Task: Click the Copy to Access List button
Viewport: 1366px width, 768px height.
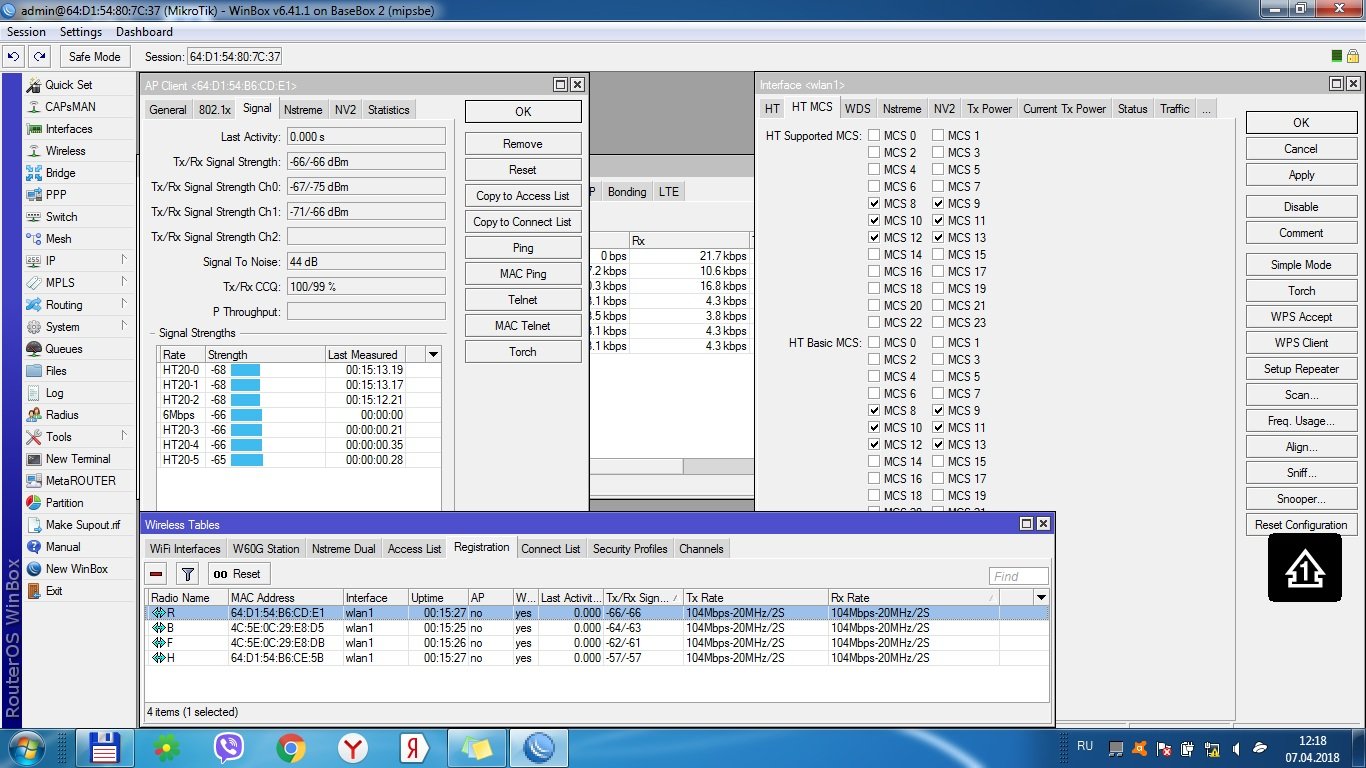Action: click(522, 196)
